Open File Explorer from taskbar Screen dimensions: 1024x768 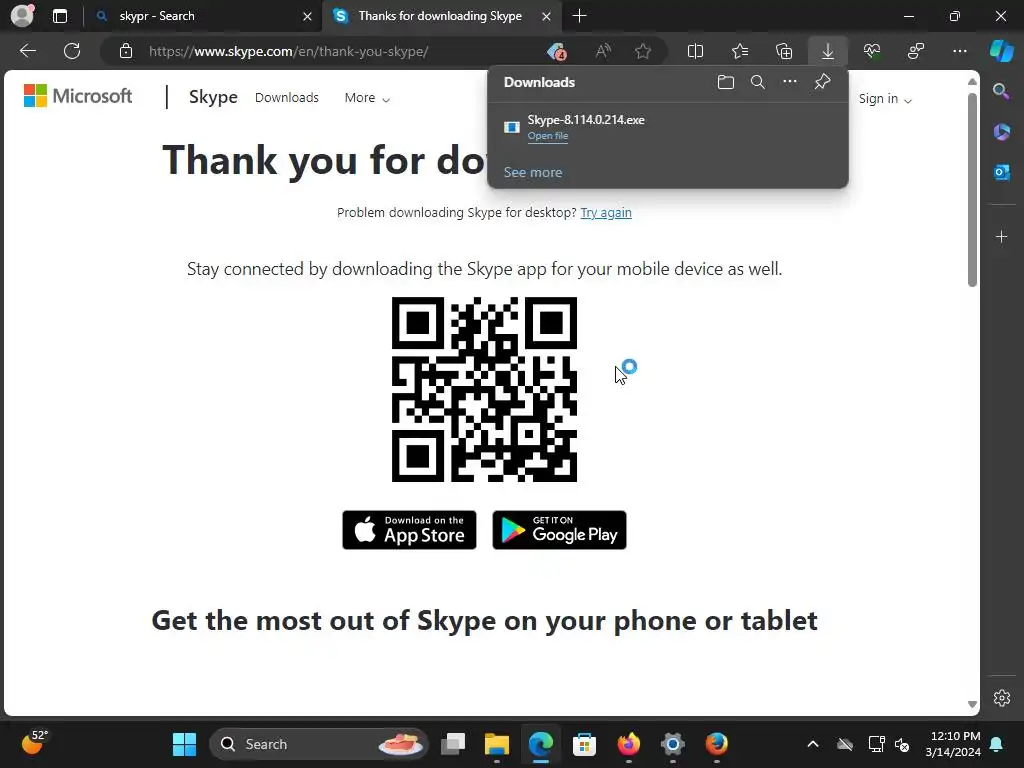click(496, 744)
